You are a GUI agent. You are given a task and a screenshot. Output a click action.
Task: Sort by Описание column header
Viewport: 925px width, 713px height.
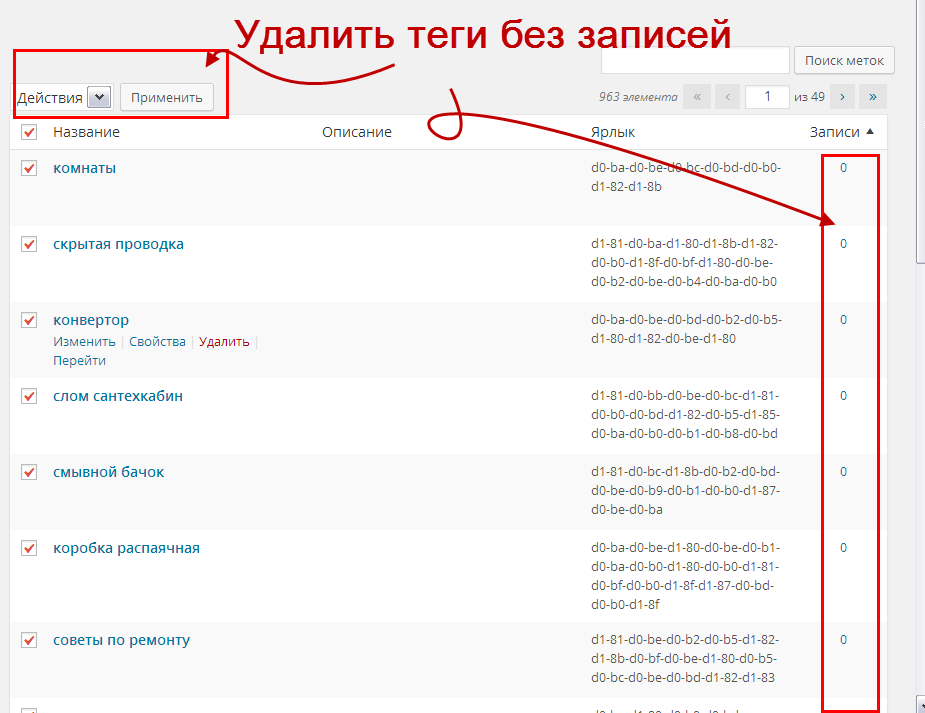pos(357,132)
